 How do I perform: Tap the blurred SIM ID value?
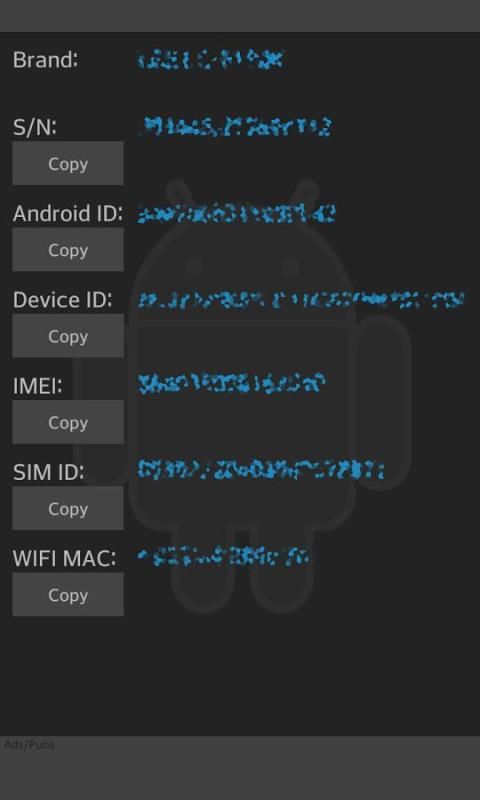(261, 469)
